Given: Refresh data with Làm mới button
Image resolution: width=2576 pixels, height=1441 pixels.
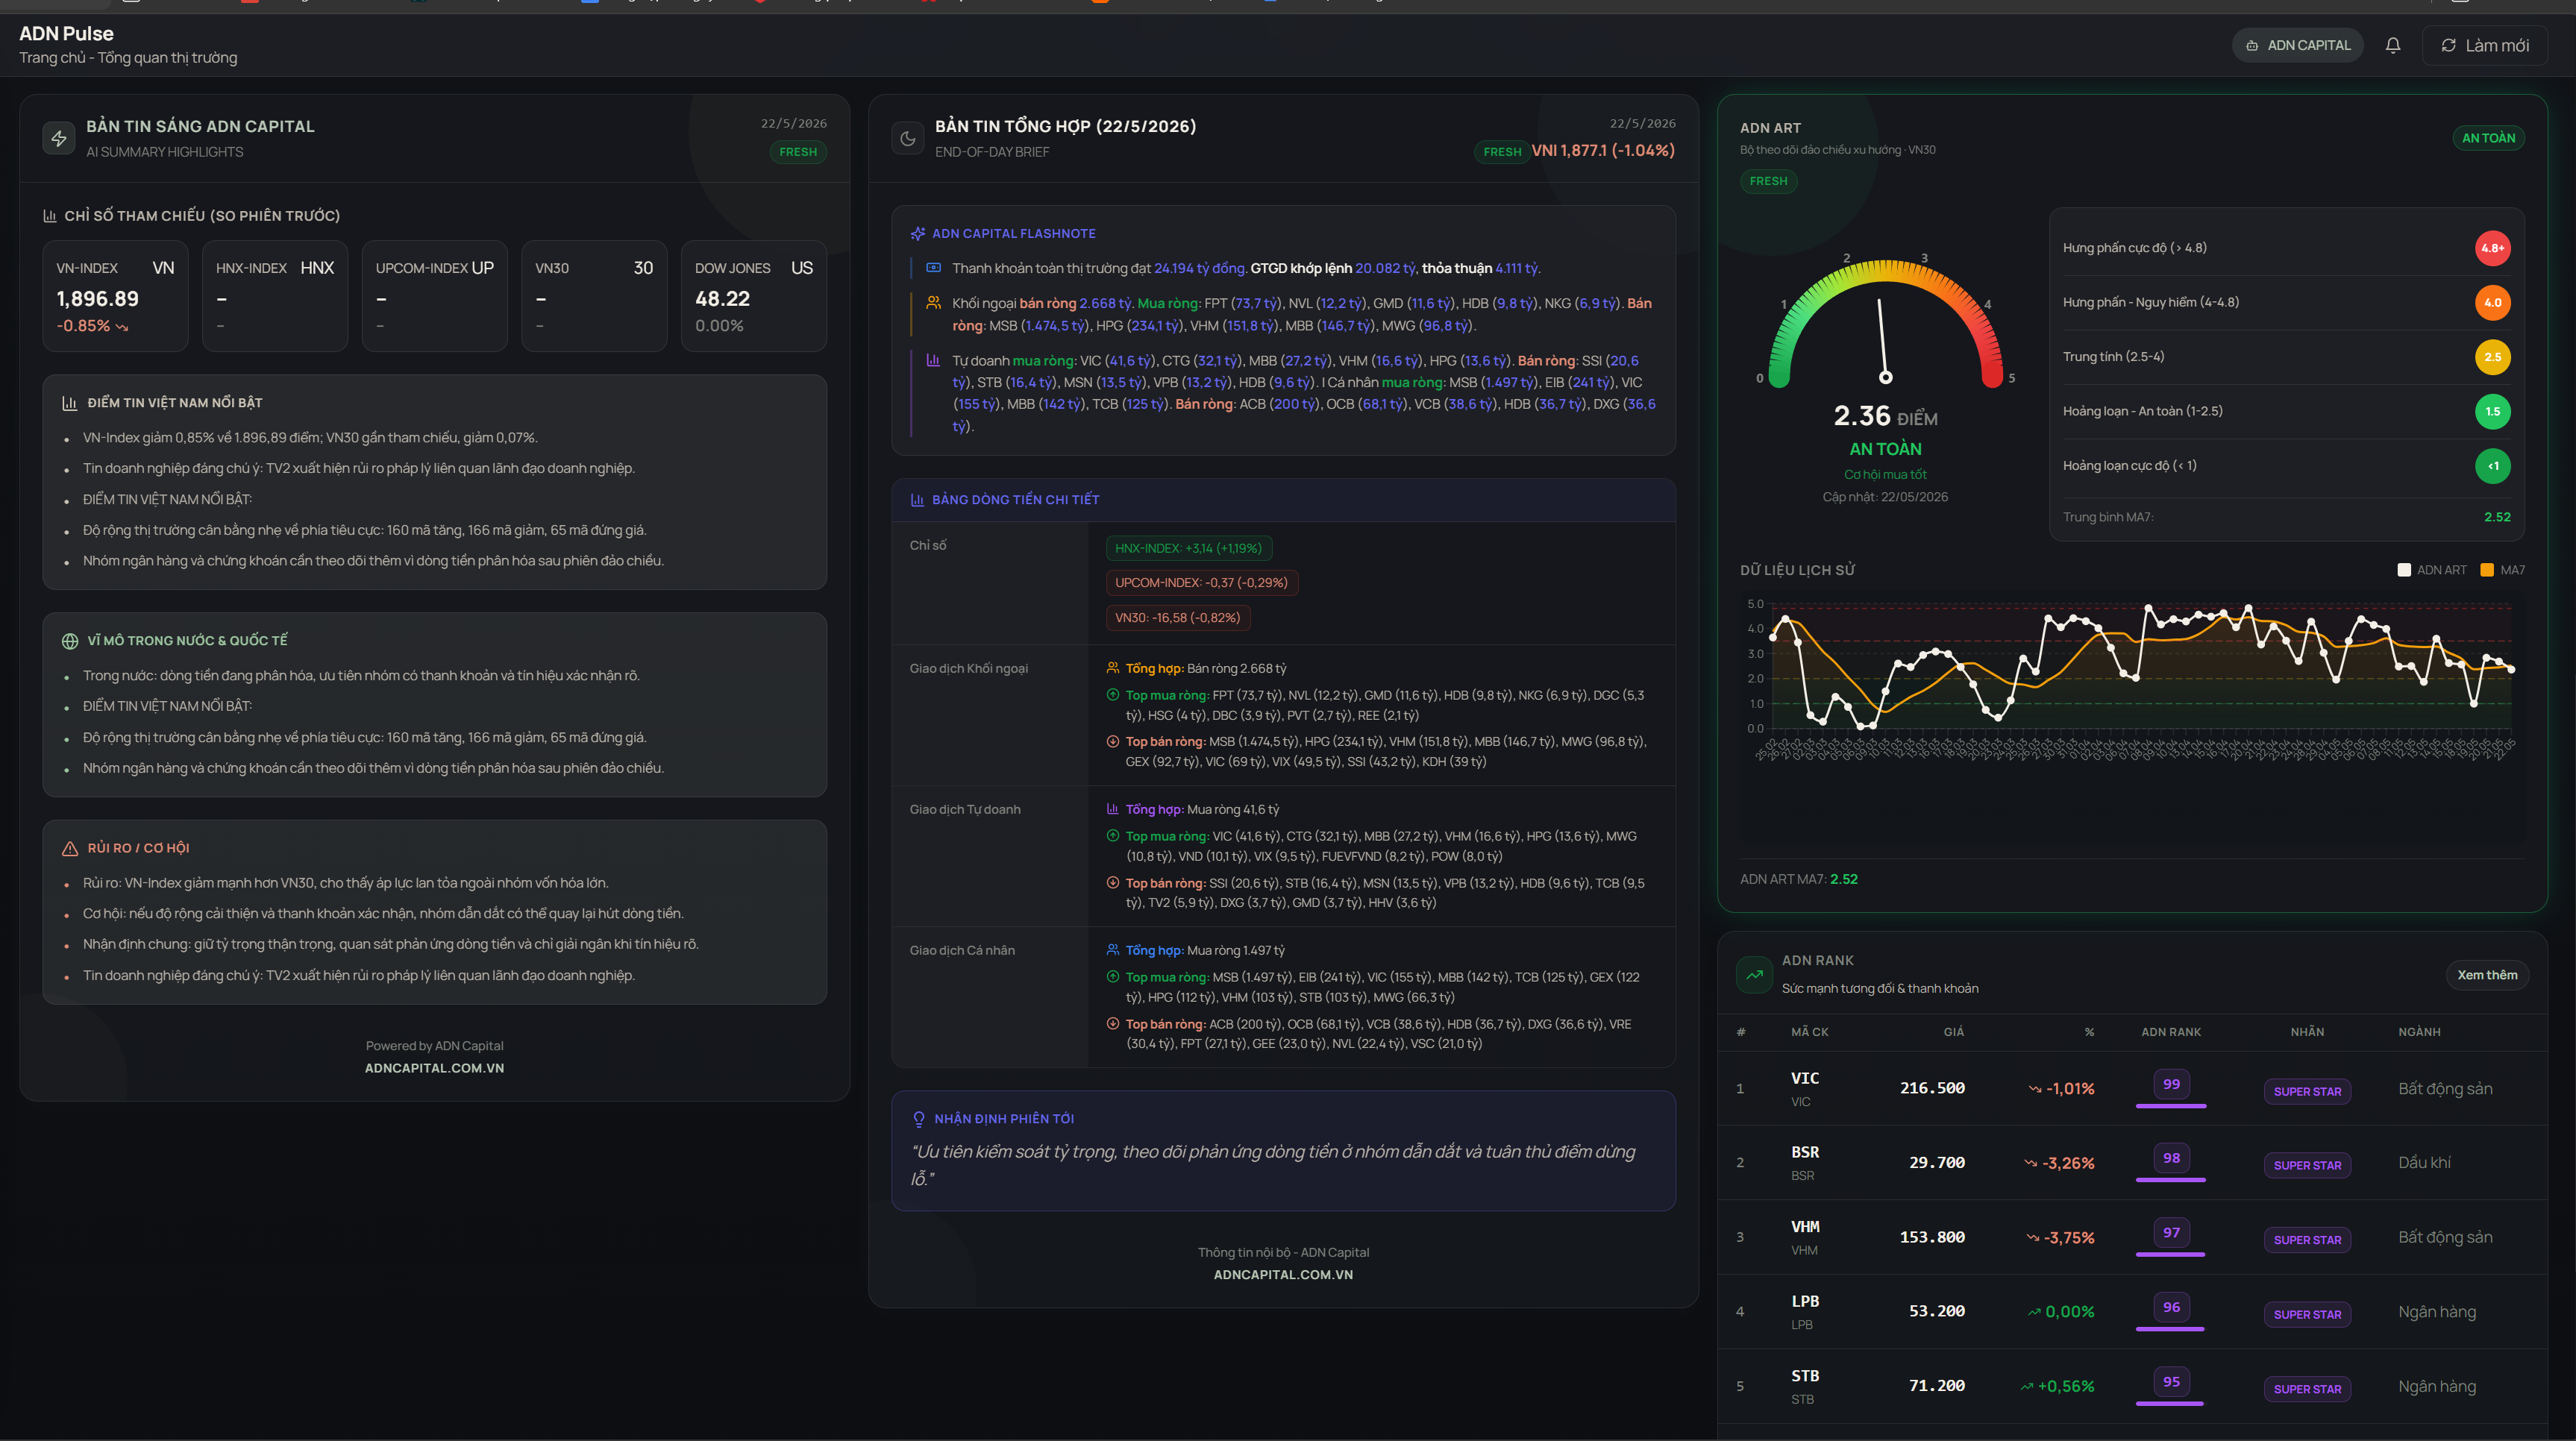Looking at the screenshot, I should tap(2484, 45).
